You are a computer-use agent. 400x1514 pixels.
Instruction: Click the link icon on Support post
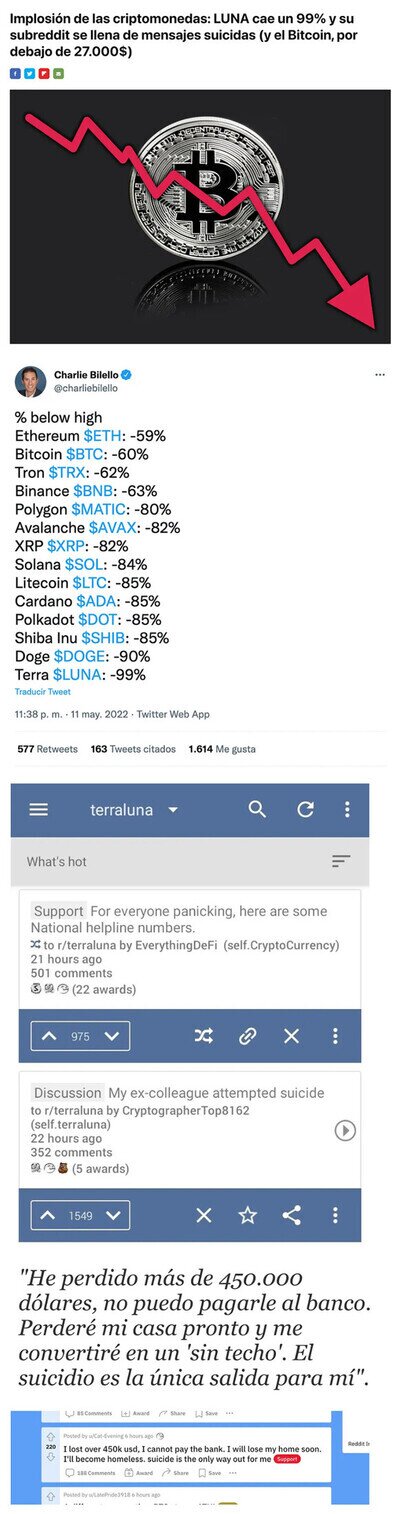coord(247,1036)
